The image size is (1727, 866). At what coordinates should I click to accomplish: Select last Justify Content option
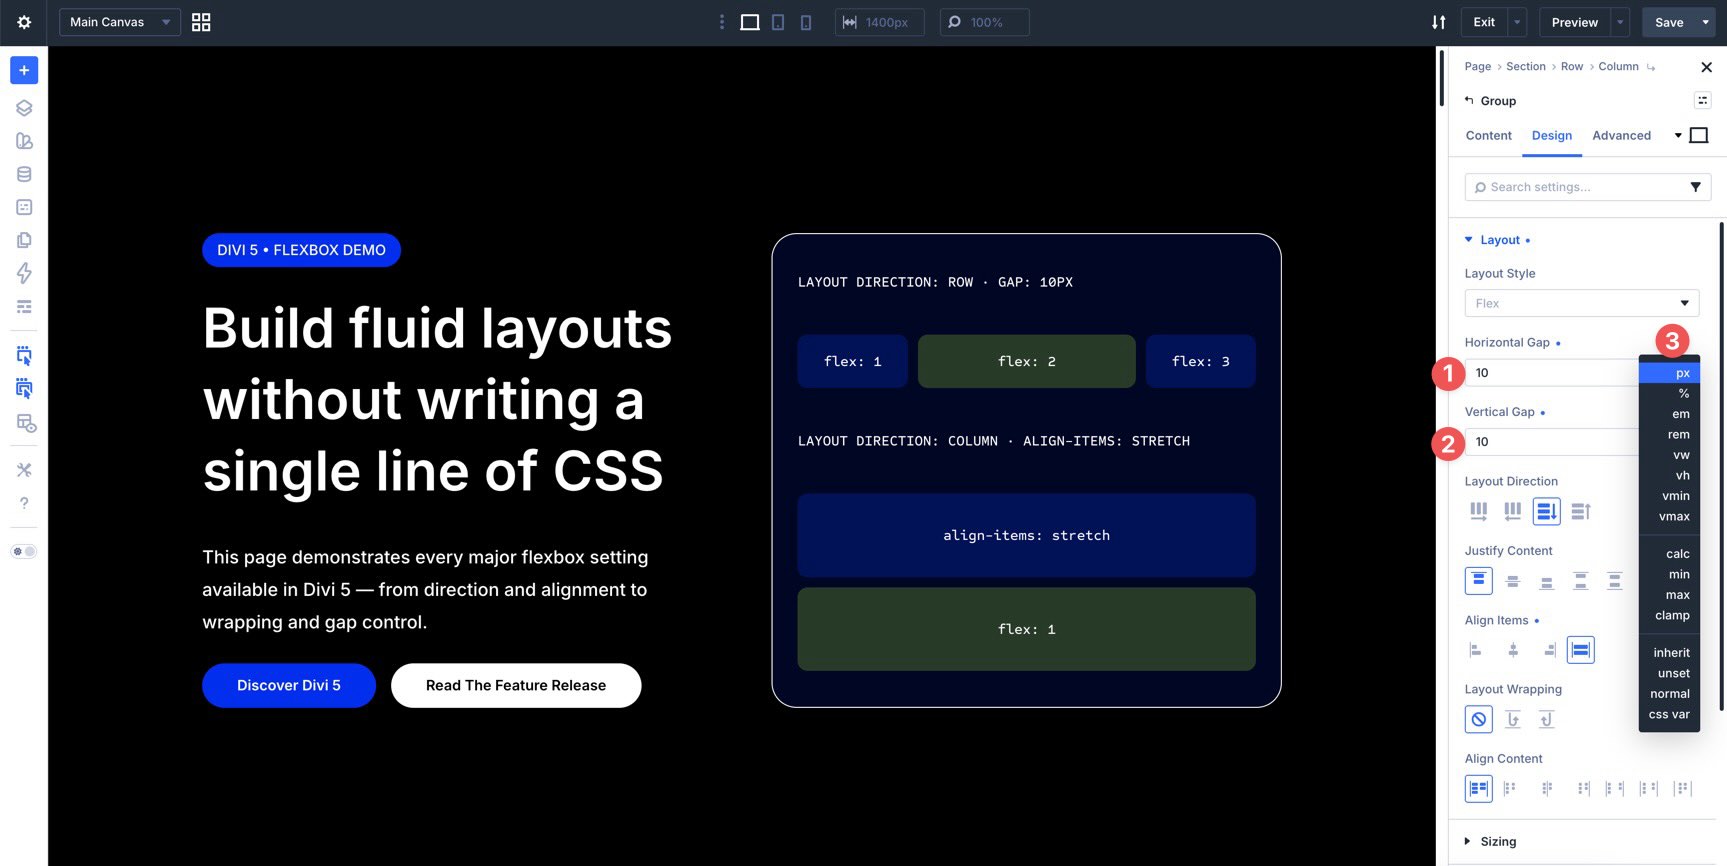pyautogui.click(x=1615, y=581)
